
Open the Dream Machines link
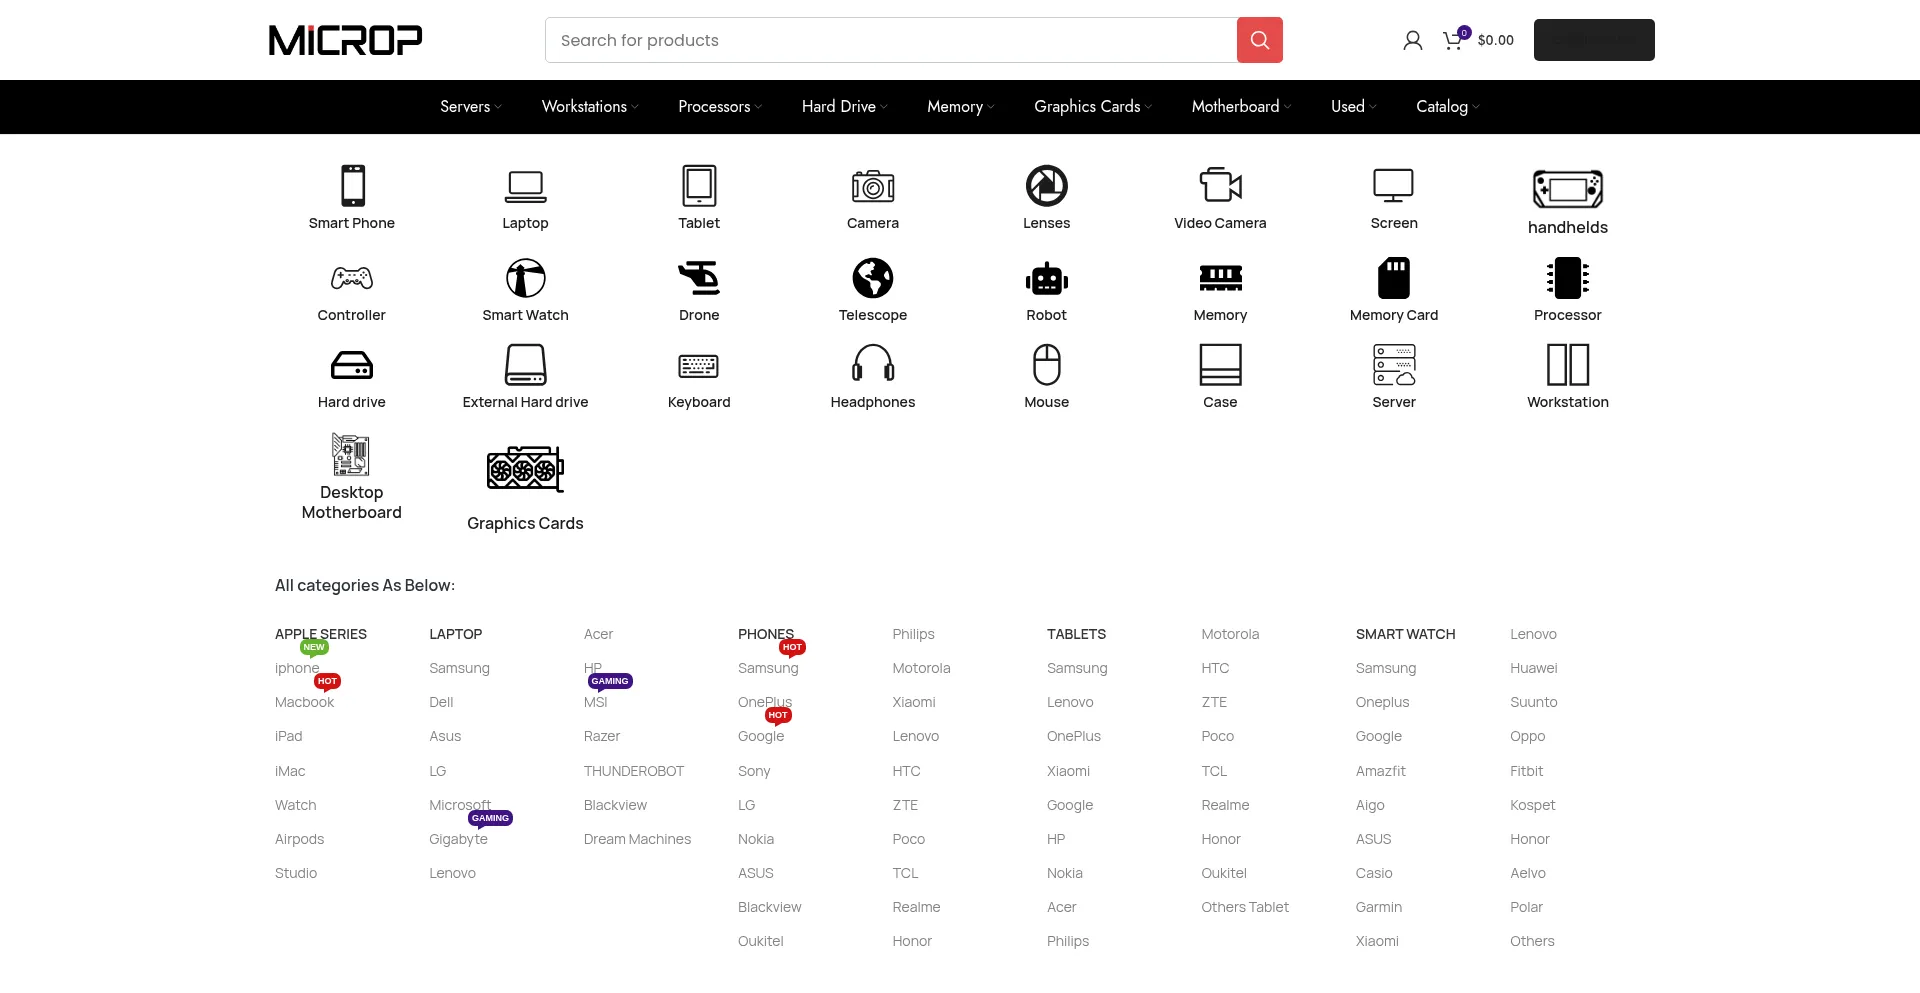[x=637, y=839]
